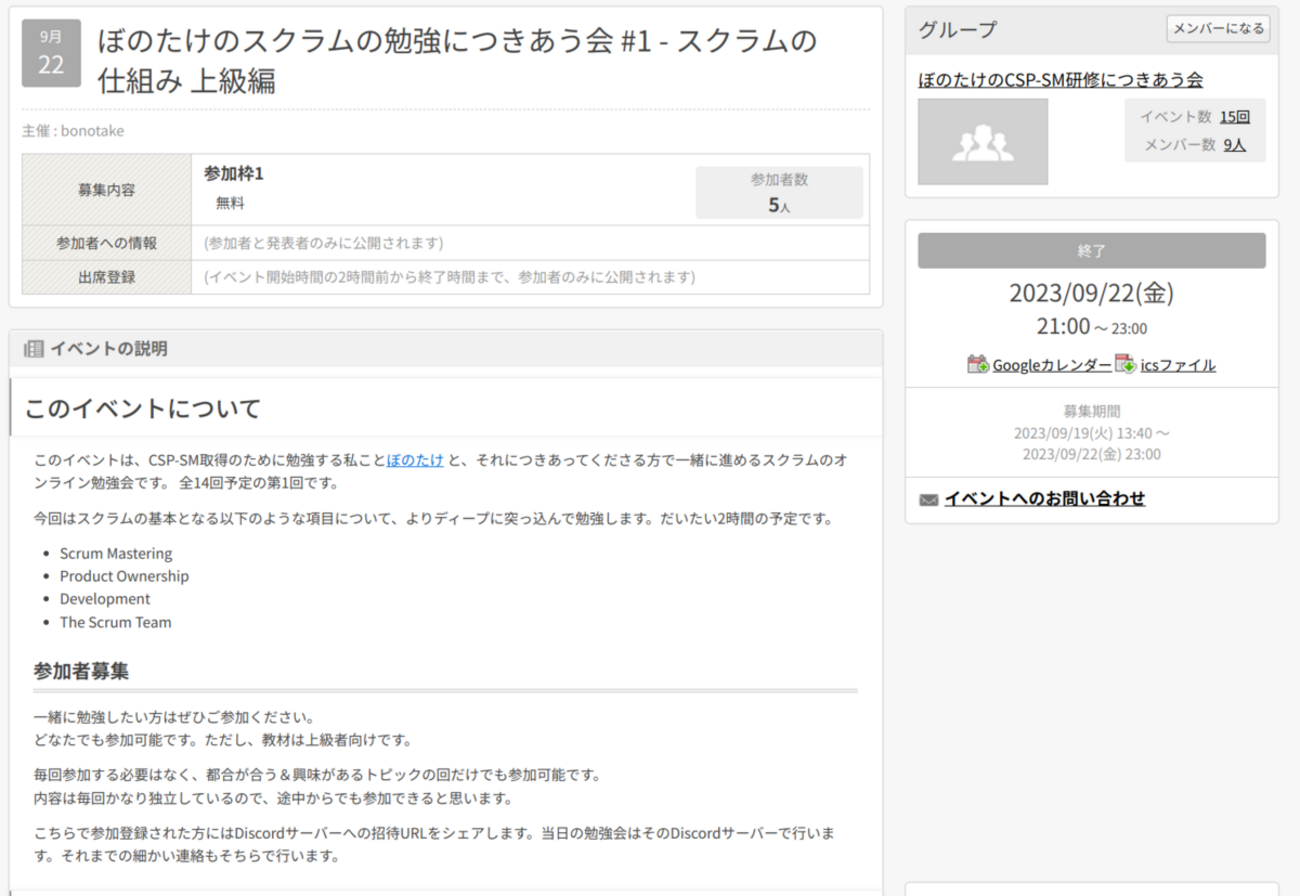Click the Development list item
This screenshot has height=896, width=1300.
coord(105,599)
